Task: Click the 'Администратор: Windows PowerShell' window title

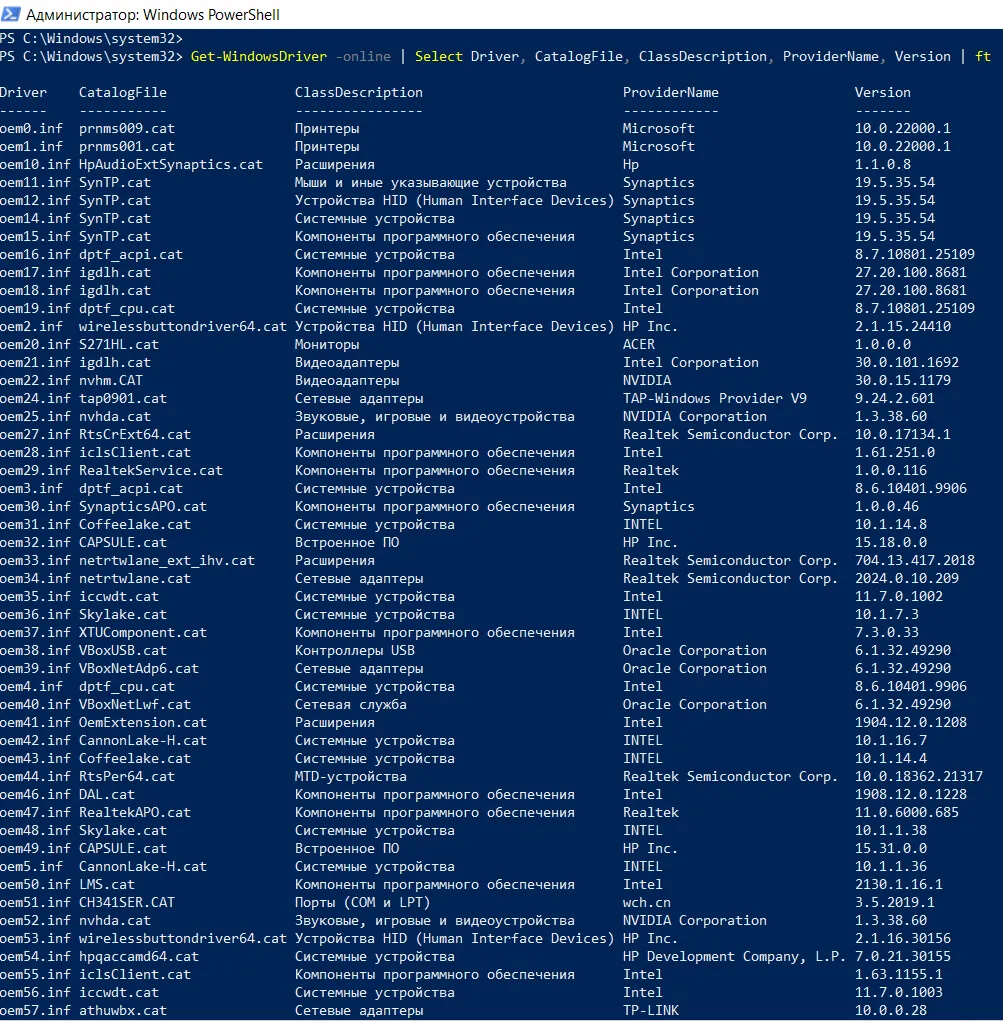Action: 152,14
